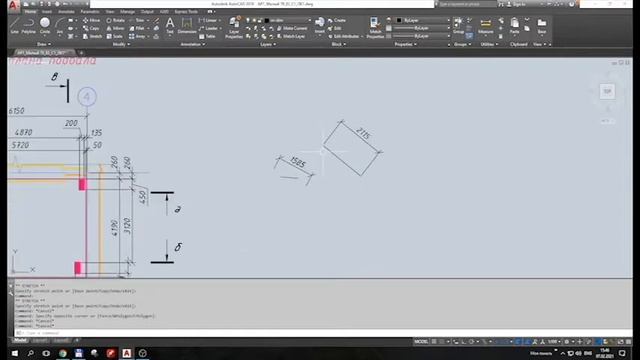This screenshot has height=360, width=640.
Task: Click Create block button
Action: [337, 20]
